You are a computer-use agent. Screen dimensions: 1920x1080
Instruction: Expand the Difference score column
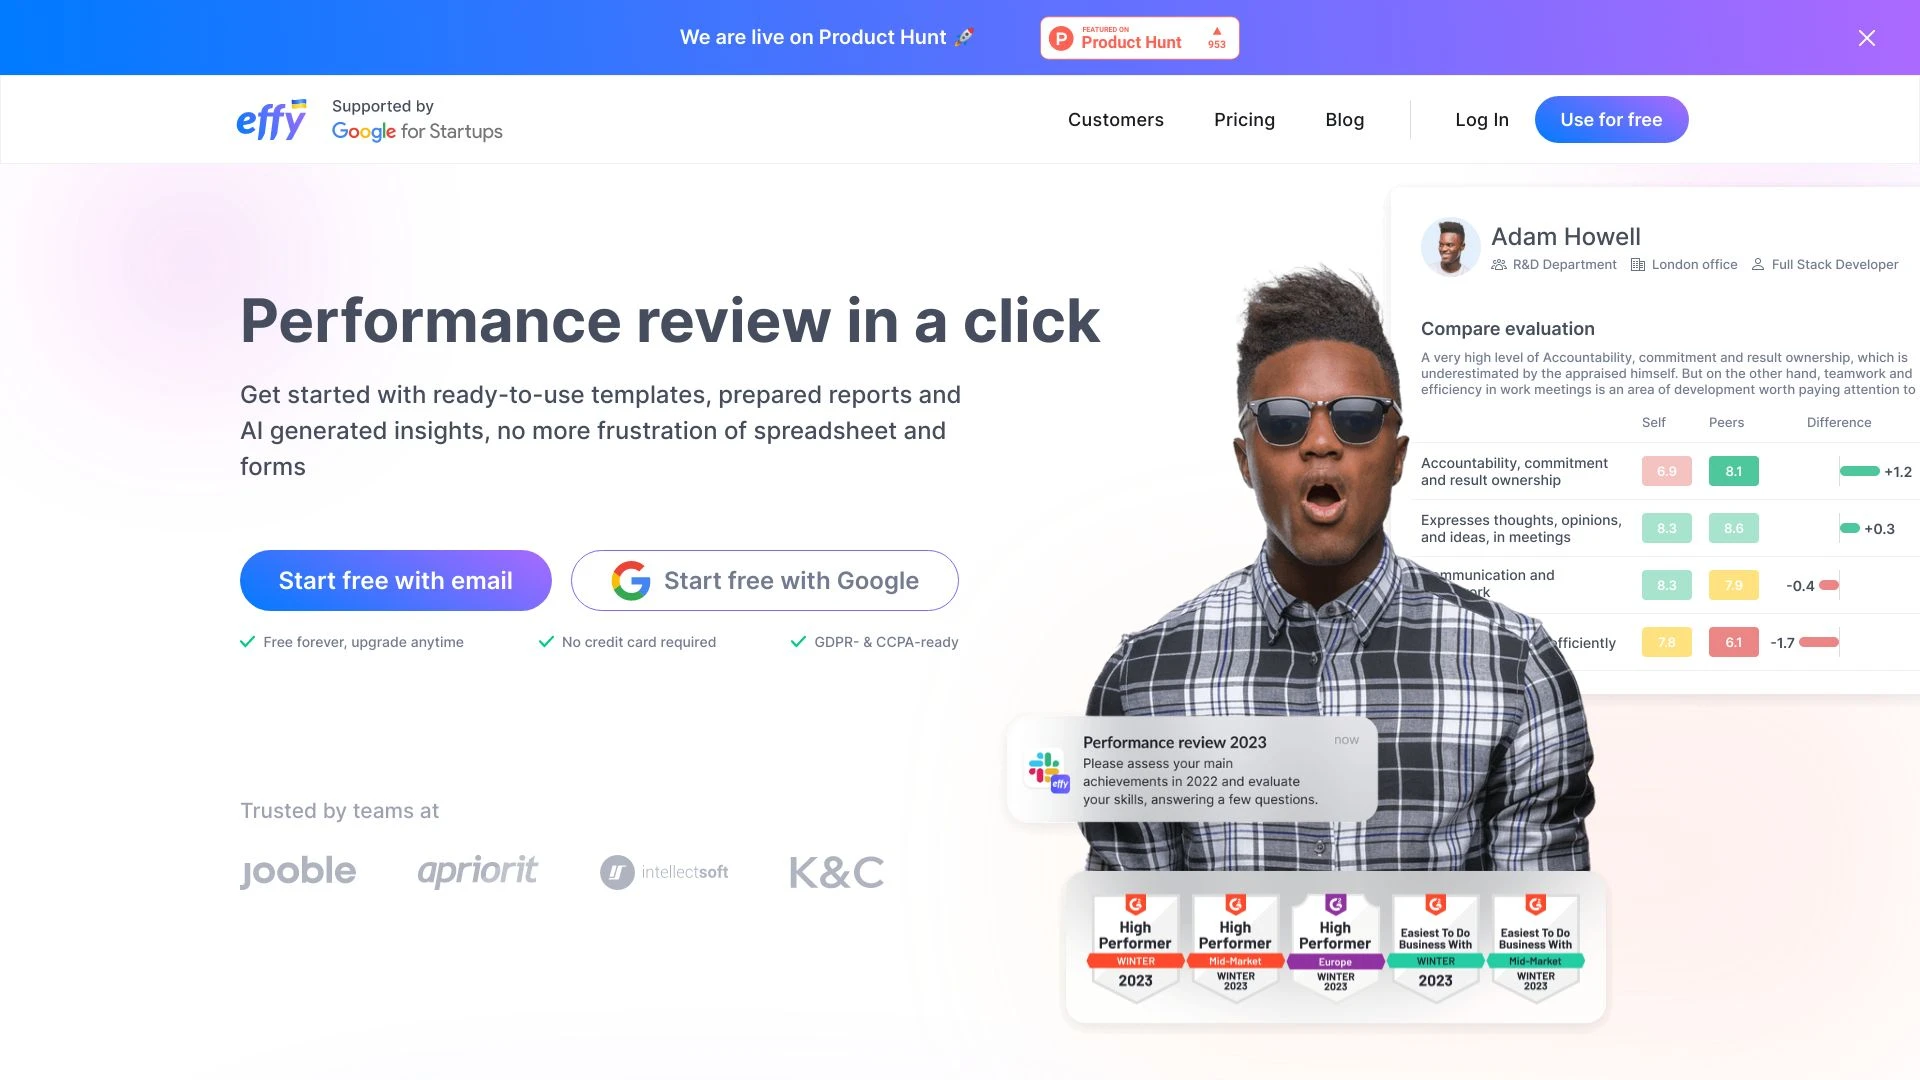pos(1837,422)
